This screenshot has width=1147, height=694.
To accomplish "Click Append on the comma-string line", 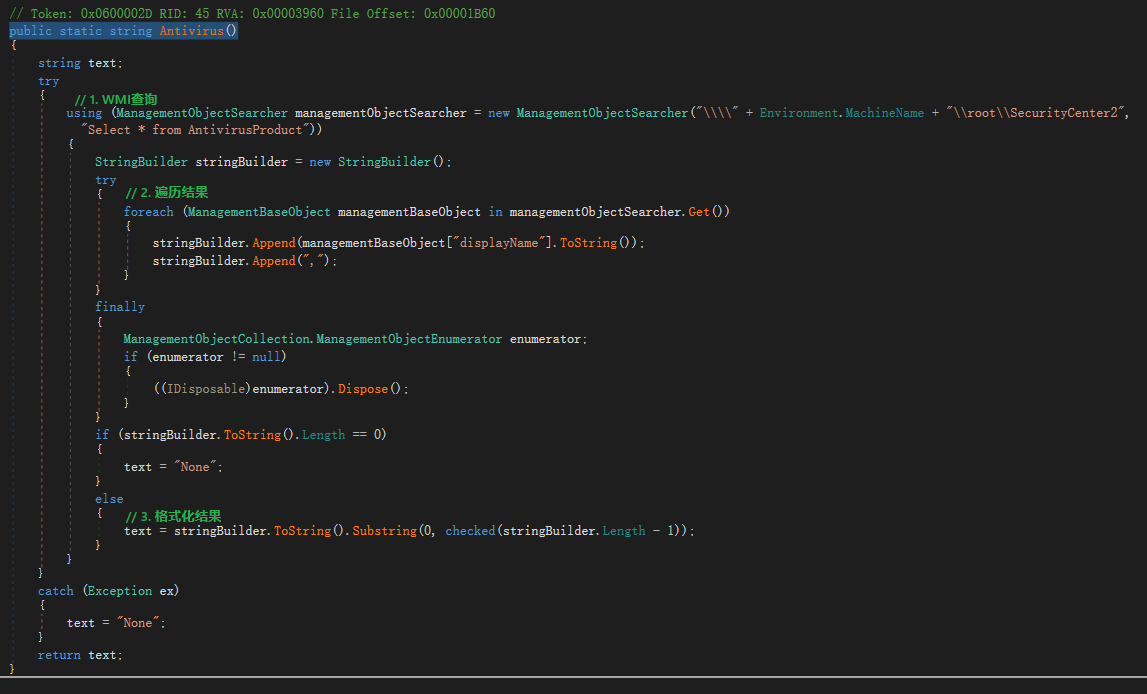I will coord(274,260).
